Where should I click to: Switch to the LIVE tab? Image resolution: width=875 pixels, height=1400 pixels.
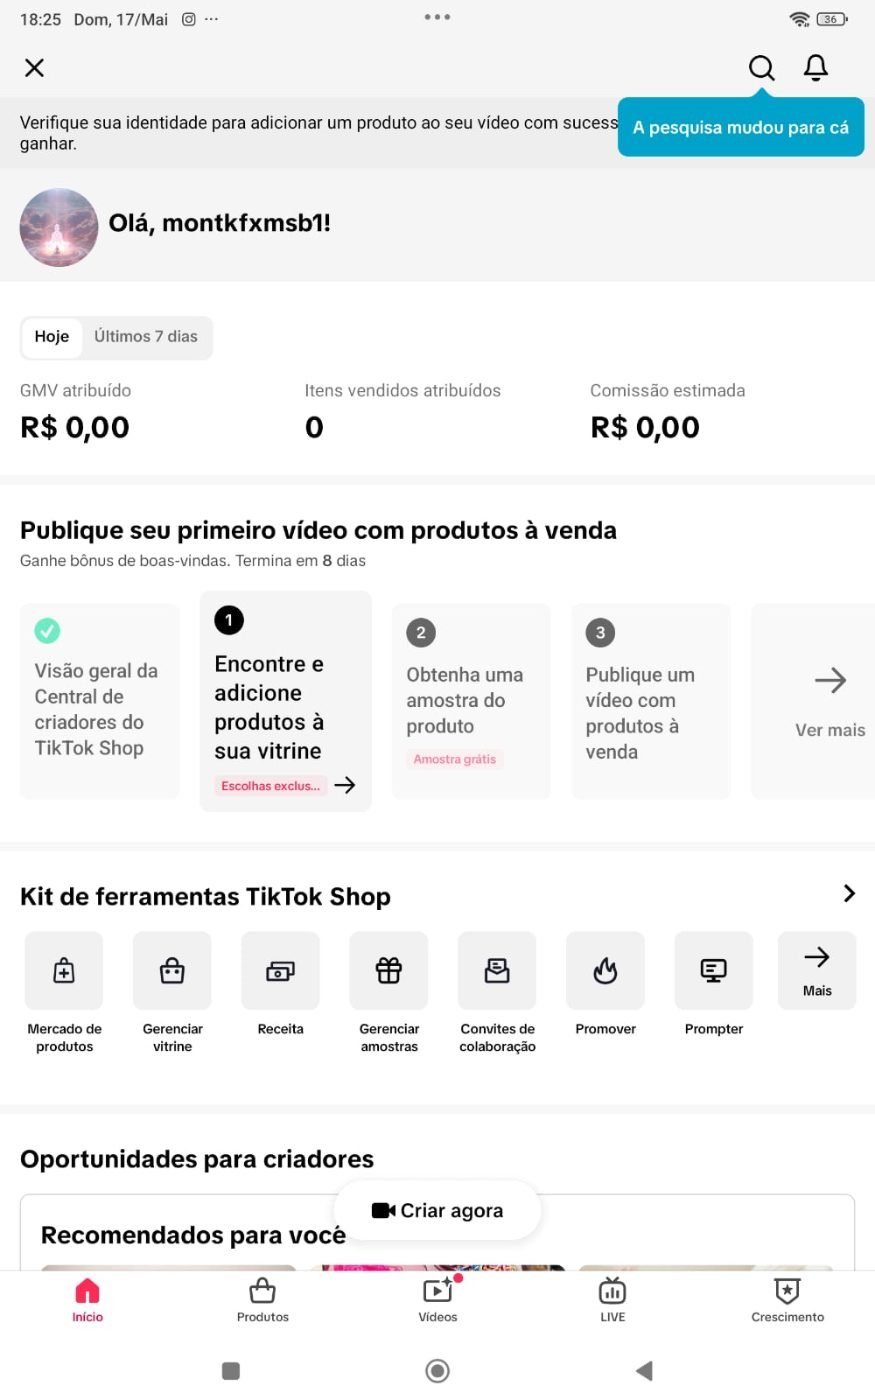pyautogui.click(x=613, y=1300)
